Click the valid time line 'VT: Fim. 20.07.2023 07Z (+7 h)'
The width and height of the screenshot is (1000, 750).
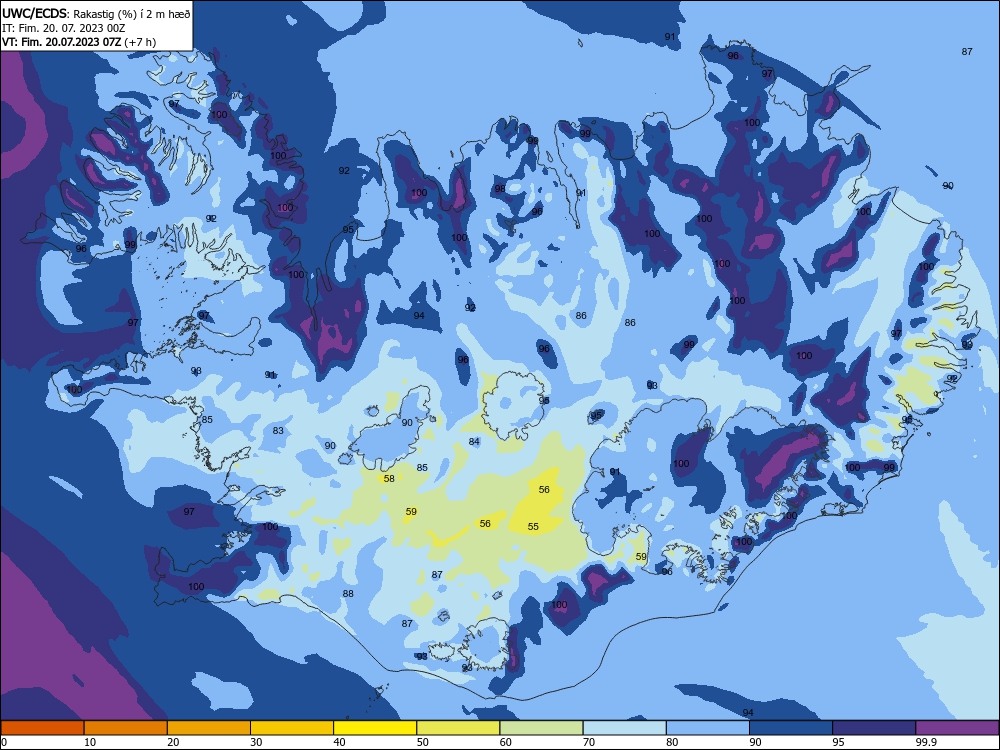coord(79,42)
